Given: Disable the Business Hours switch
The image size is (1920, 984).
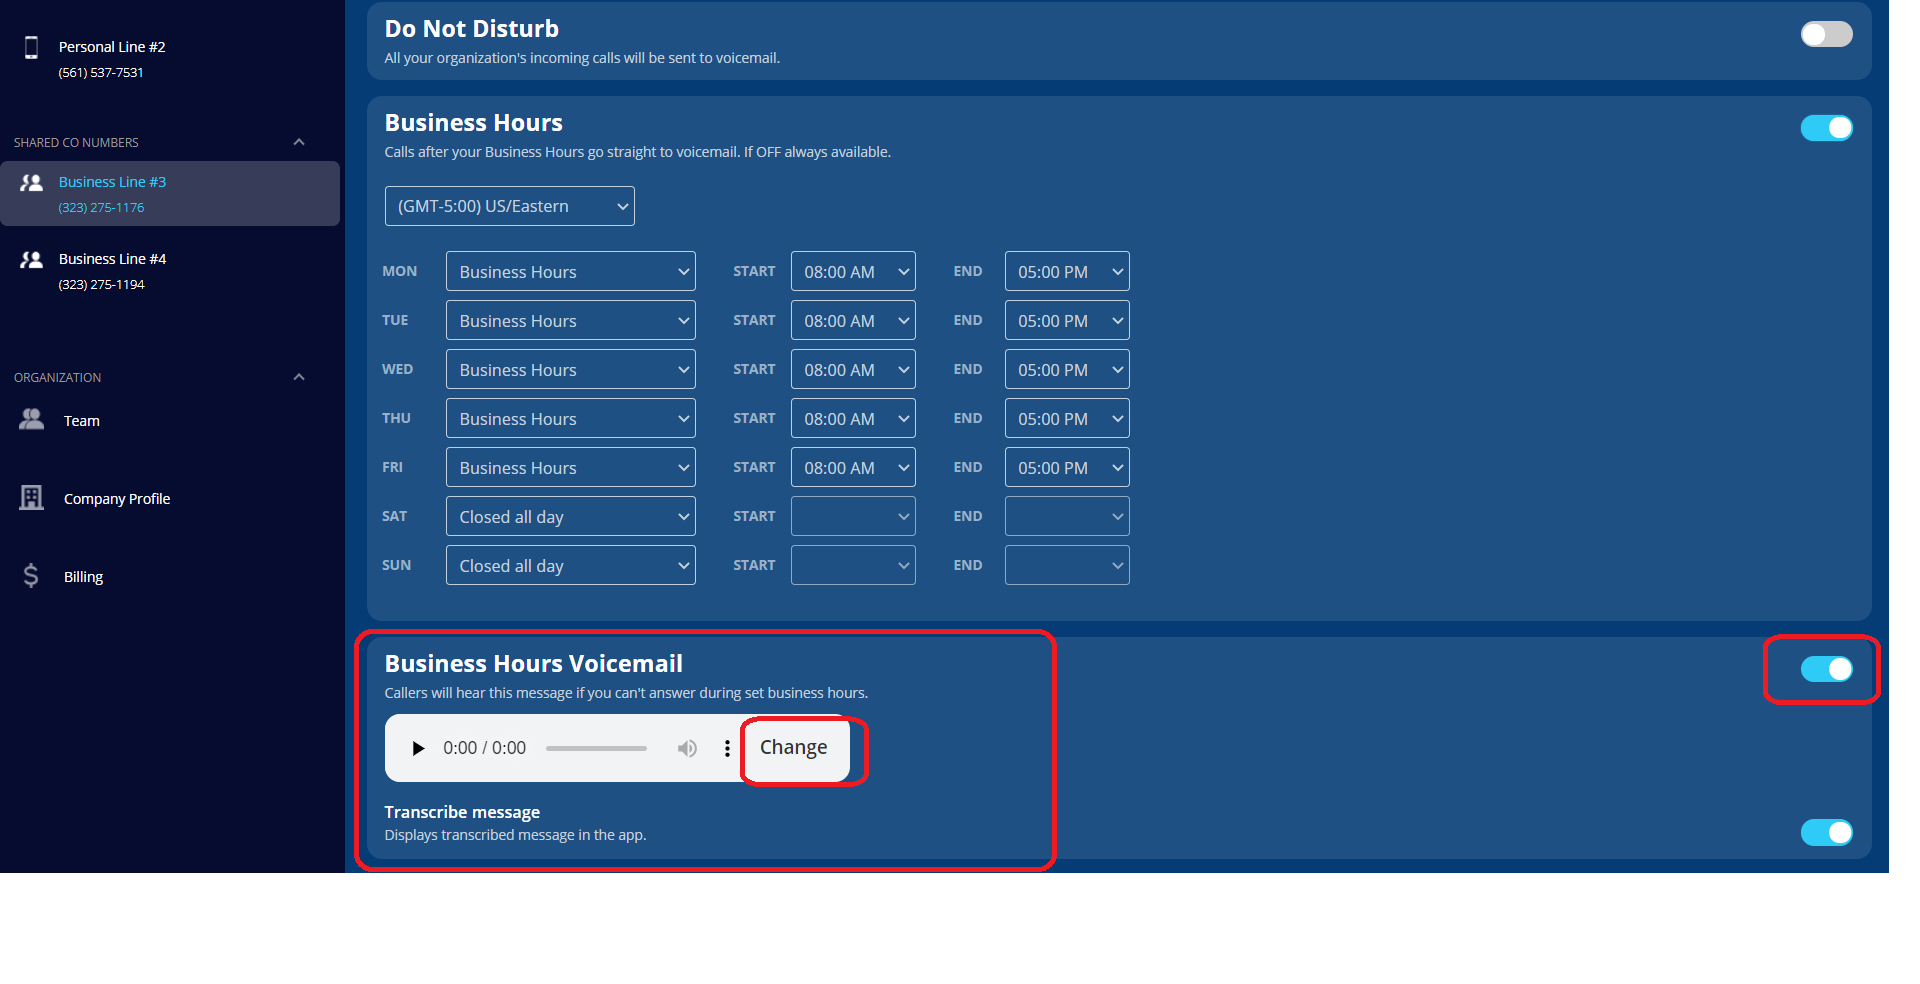Looking at the screenshot, I should click(1826, 128).
